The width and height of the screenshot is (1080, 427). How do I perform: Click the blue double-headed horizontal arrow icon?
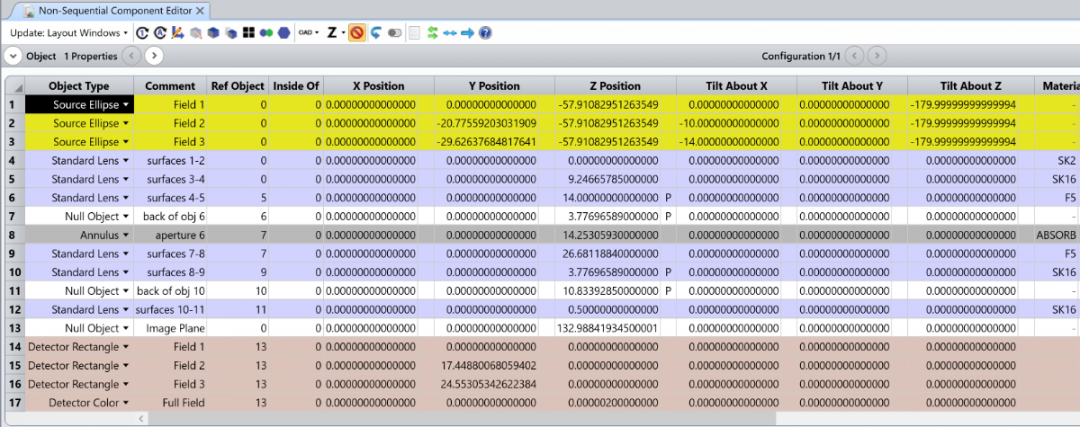450,32
